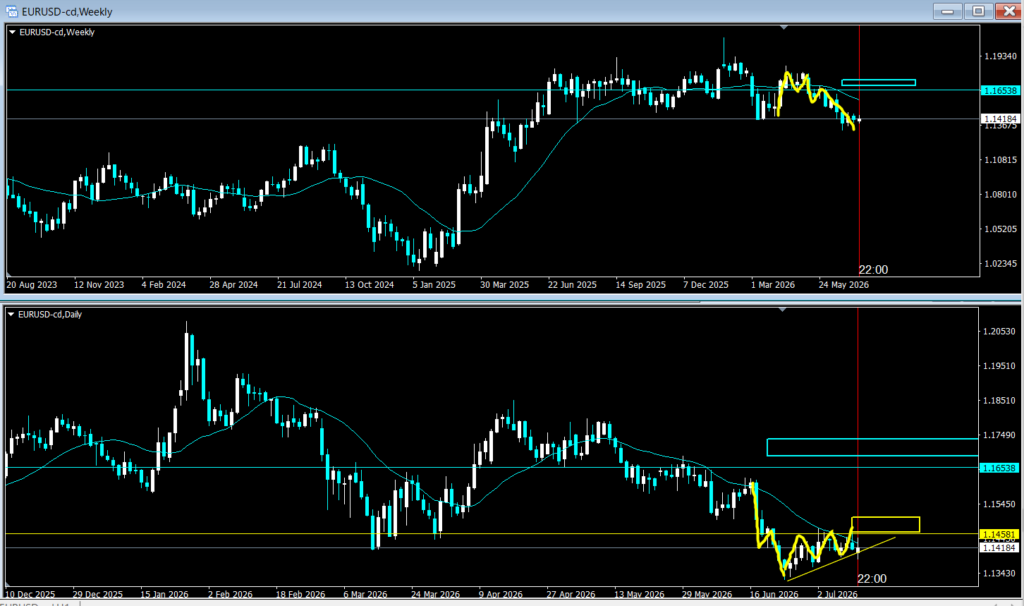Click the 5 Jan 2025 date on the weekly time axis

[434, 285]
